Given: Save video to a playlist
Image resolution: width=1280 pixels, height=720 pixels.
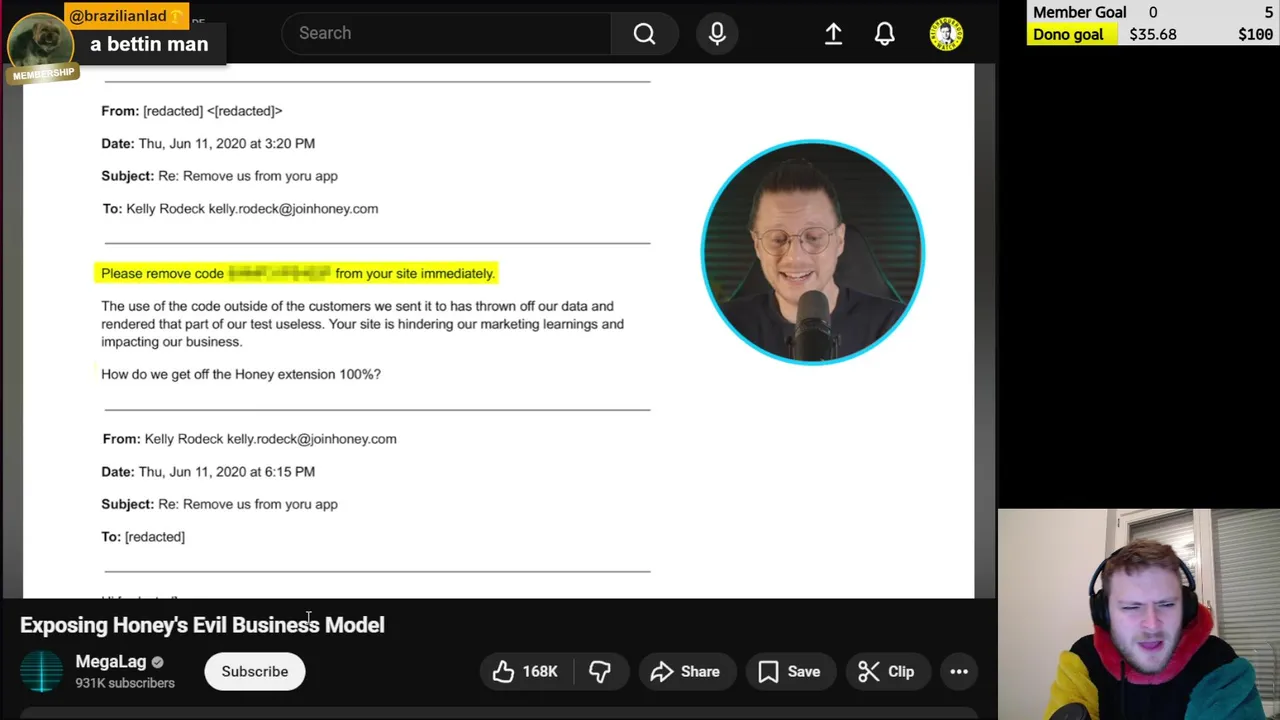Looking at the screenshot, I should pos(790,672).
